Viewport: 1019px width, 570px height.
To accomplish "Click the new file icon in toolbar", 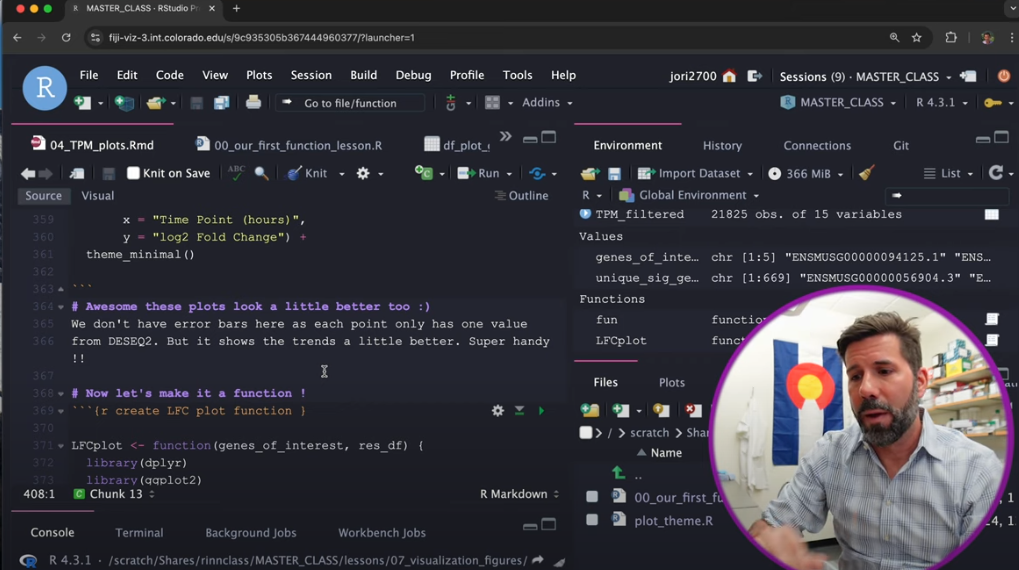I will click(x=83, y=103).
